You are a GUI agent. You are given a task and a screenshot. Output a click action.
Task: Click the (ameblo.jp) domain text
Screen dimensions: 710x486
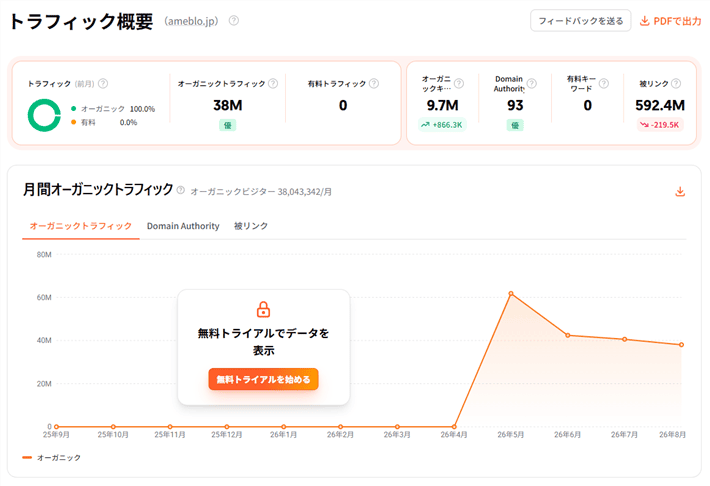192,21
